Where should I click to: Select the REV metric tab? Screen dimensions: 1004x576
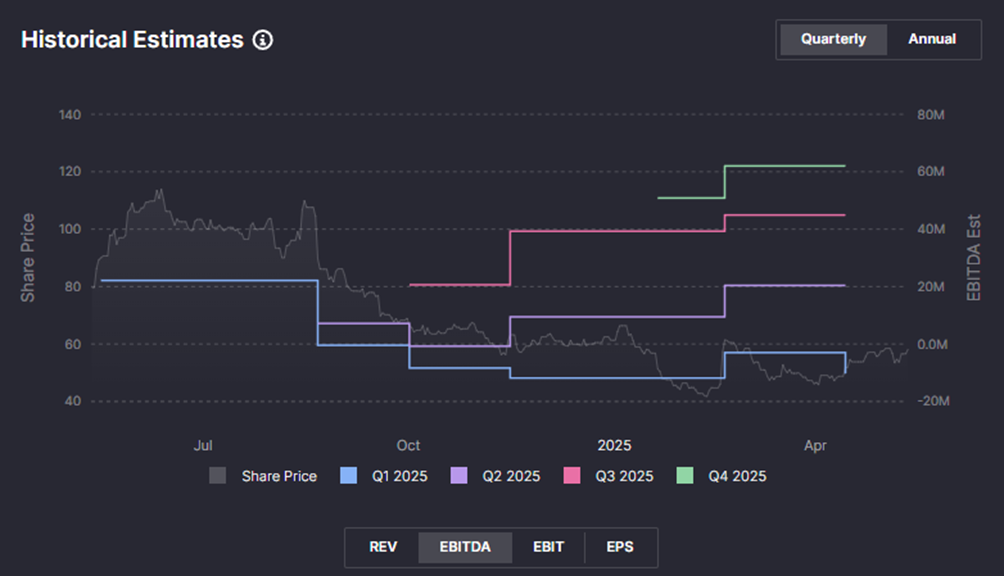click(383, 547)
